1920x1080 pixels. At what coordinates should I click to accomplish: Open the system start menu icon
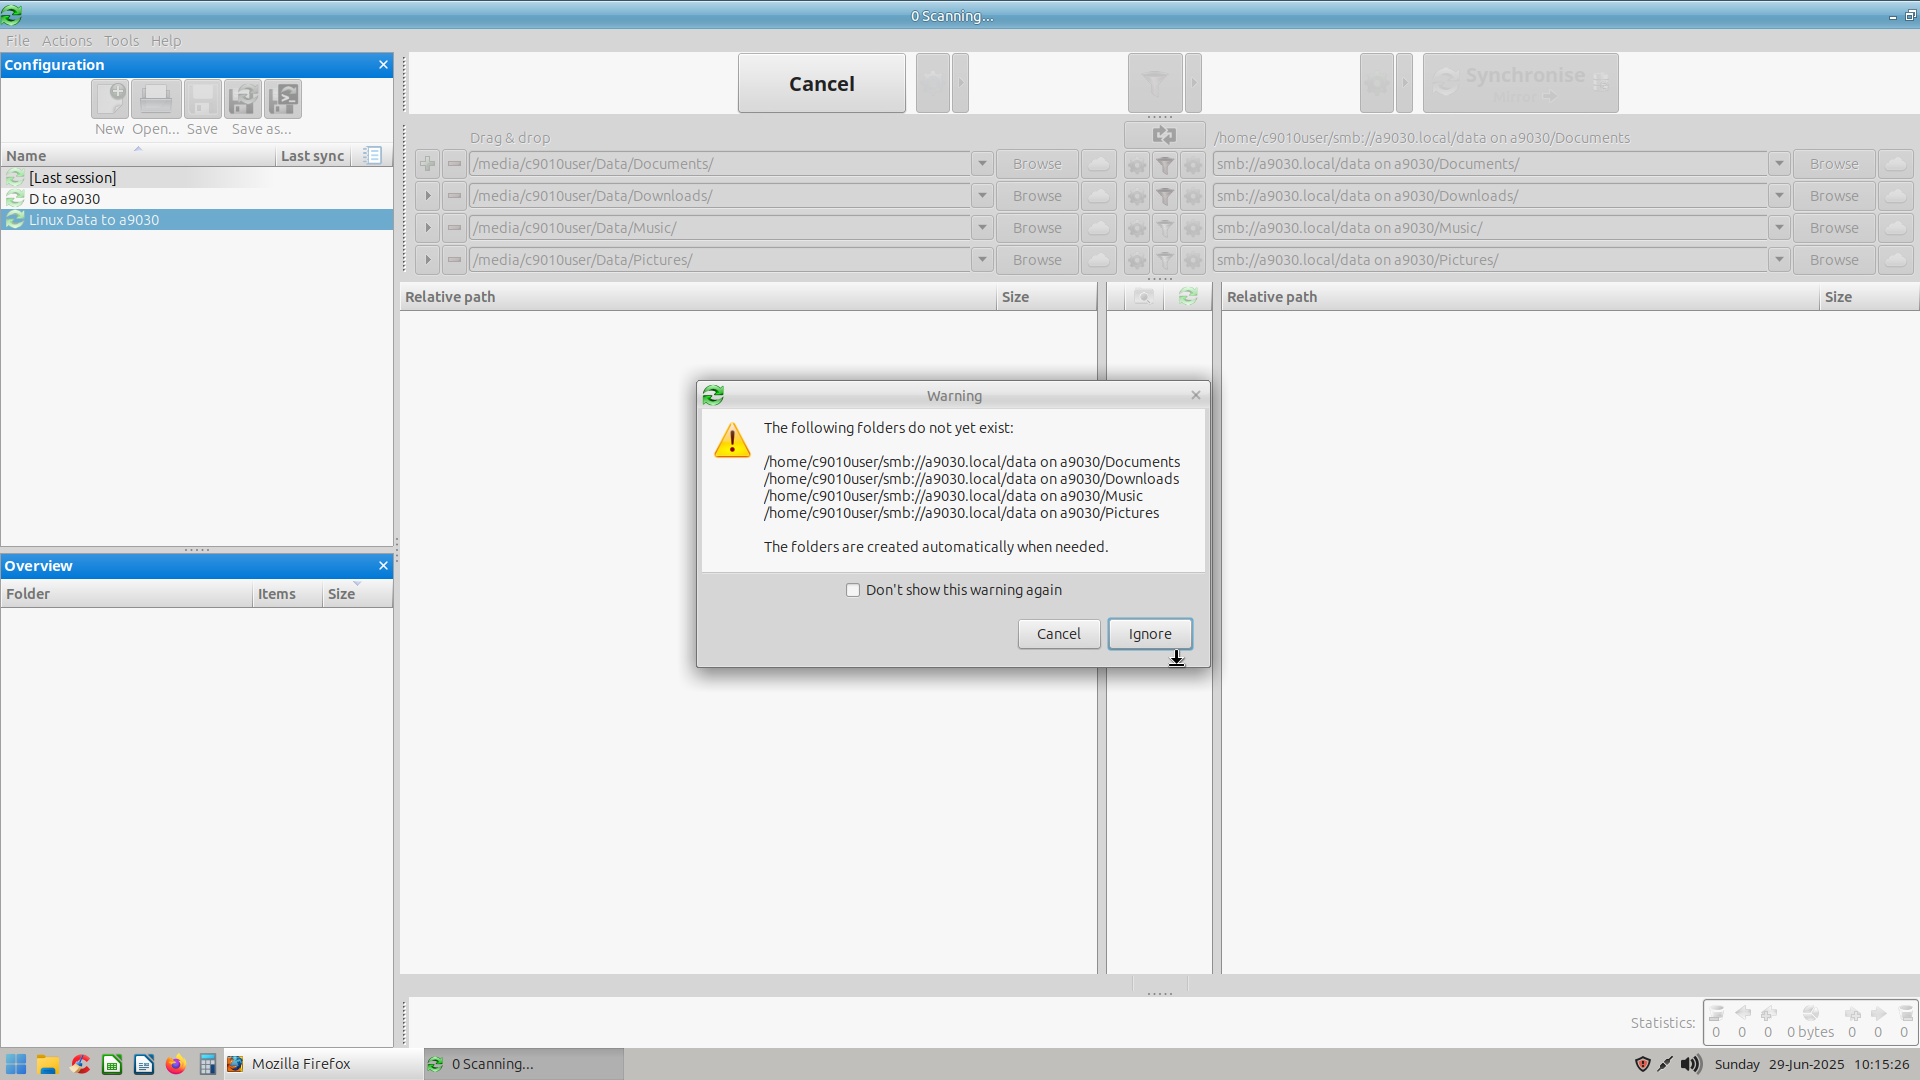[x=16, y=1064]
